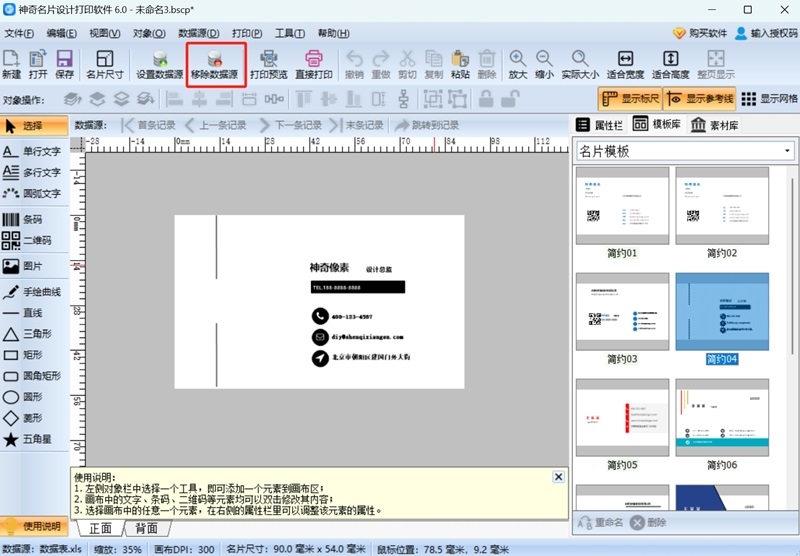
Task: Click 移除数据源 remove data source icon
Action: [215, 64]
